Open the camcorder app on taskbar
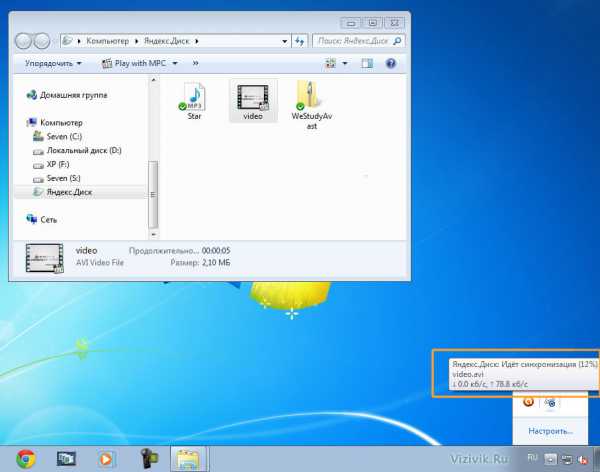600x472 pixels. (x=149, y=458)
